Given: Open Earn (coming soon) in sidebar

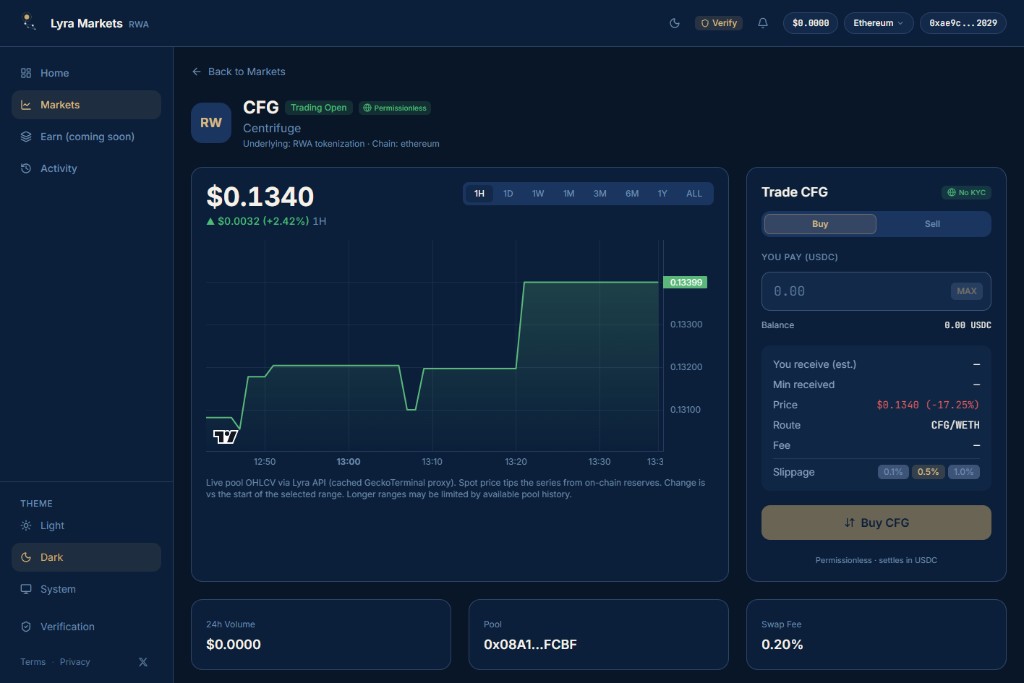Looking at the screenshot, I should (86, 136).
